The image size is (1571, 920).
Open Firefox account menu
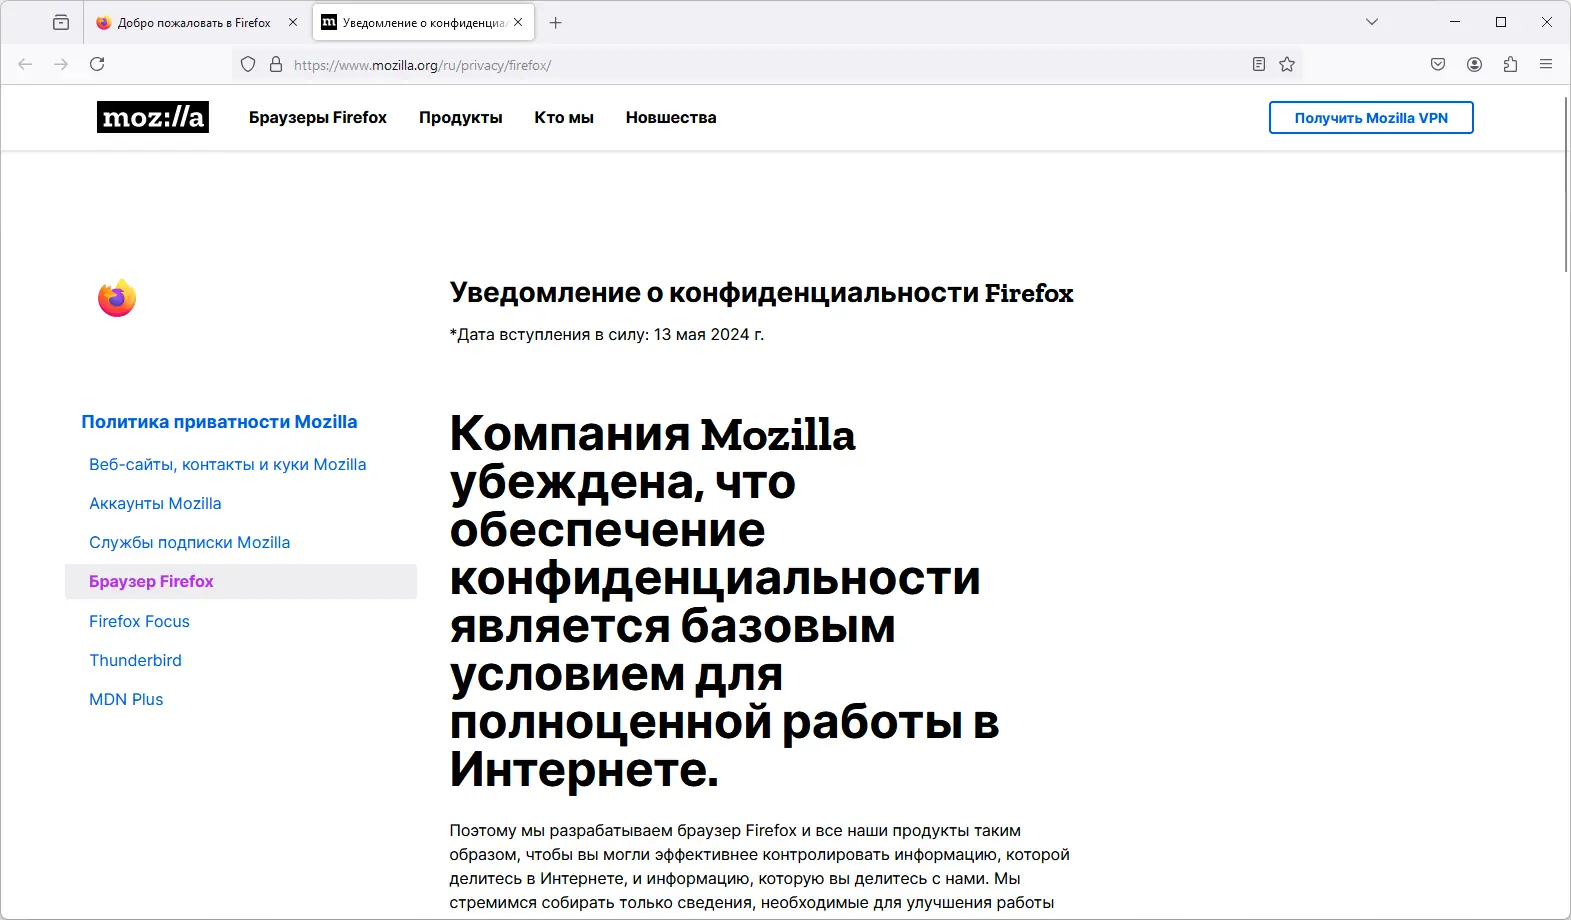[x=1474, y=64]
